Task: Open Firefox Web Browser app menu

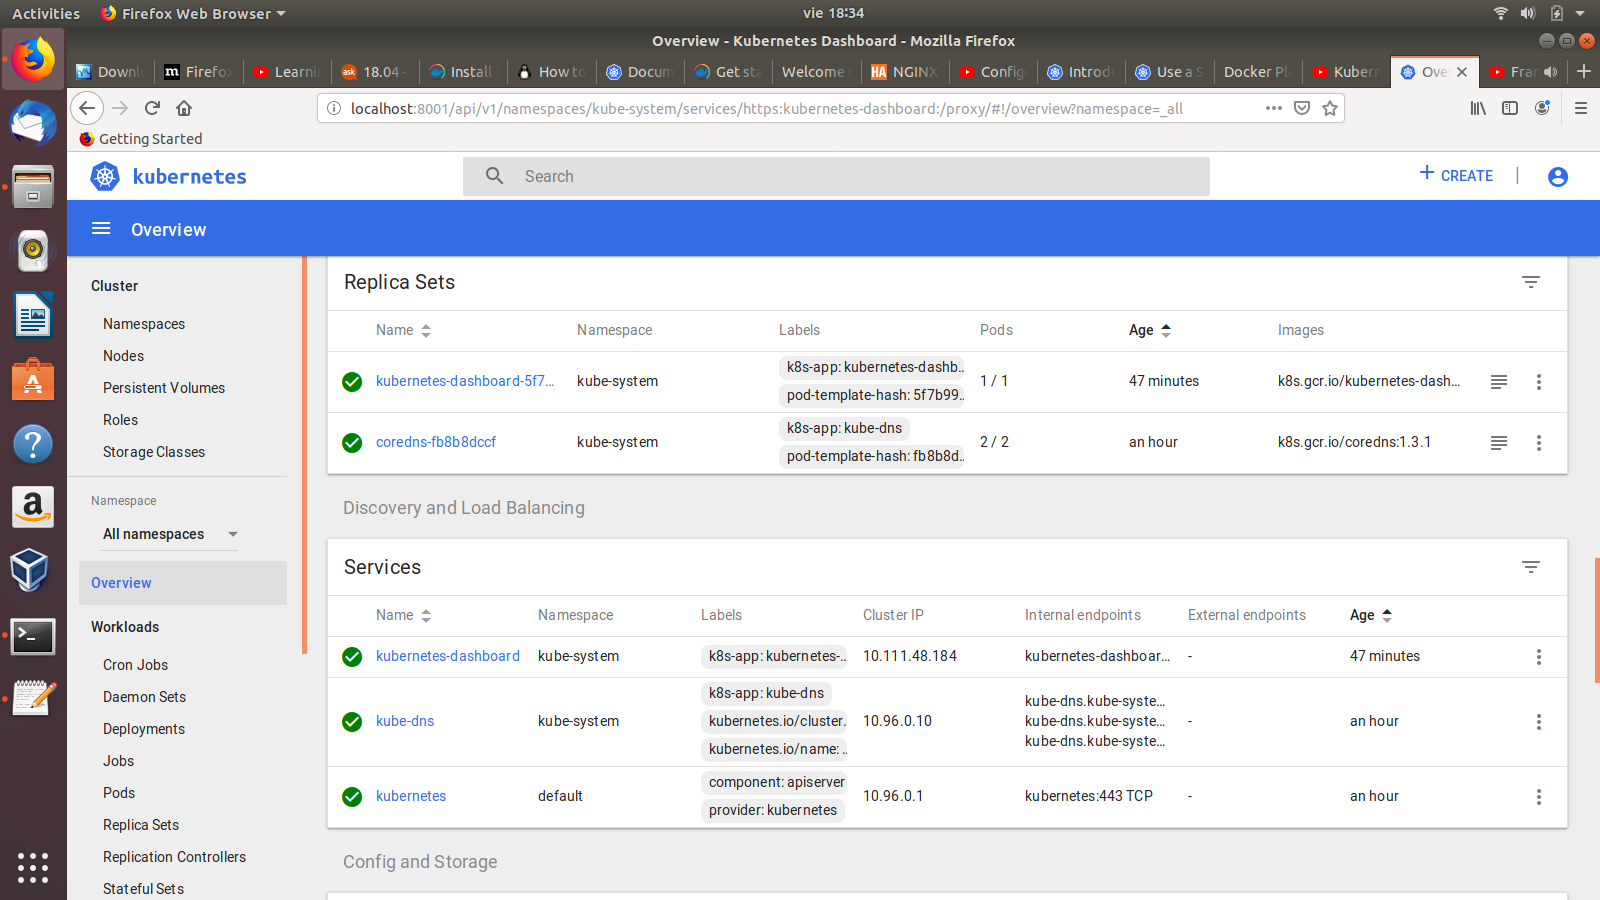Action: [x=193, y=13]
